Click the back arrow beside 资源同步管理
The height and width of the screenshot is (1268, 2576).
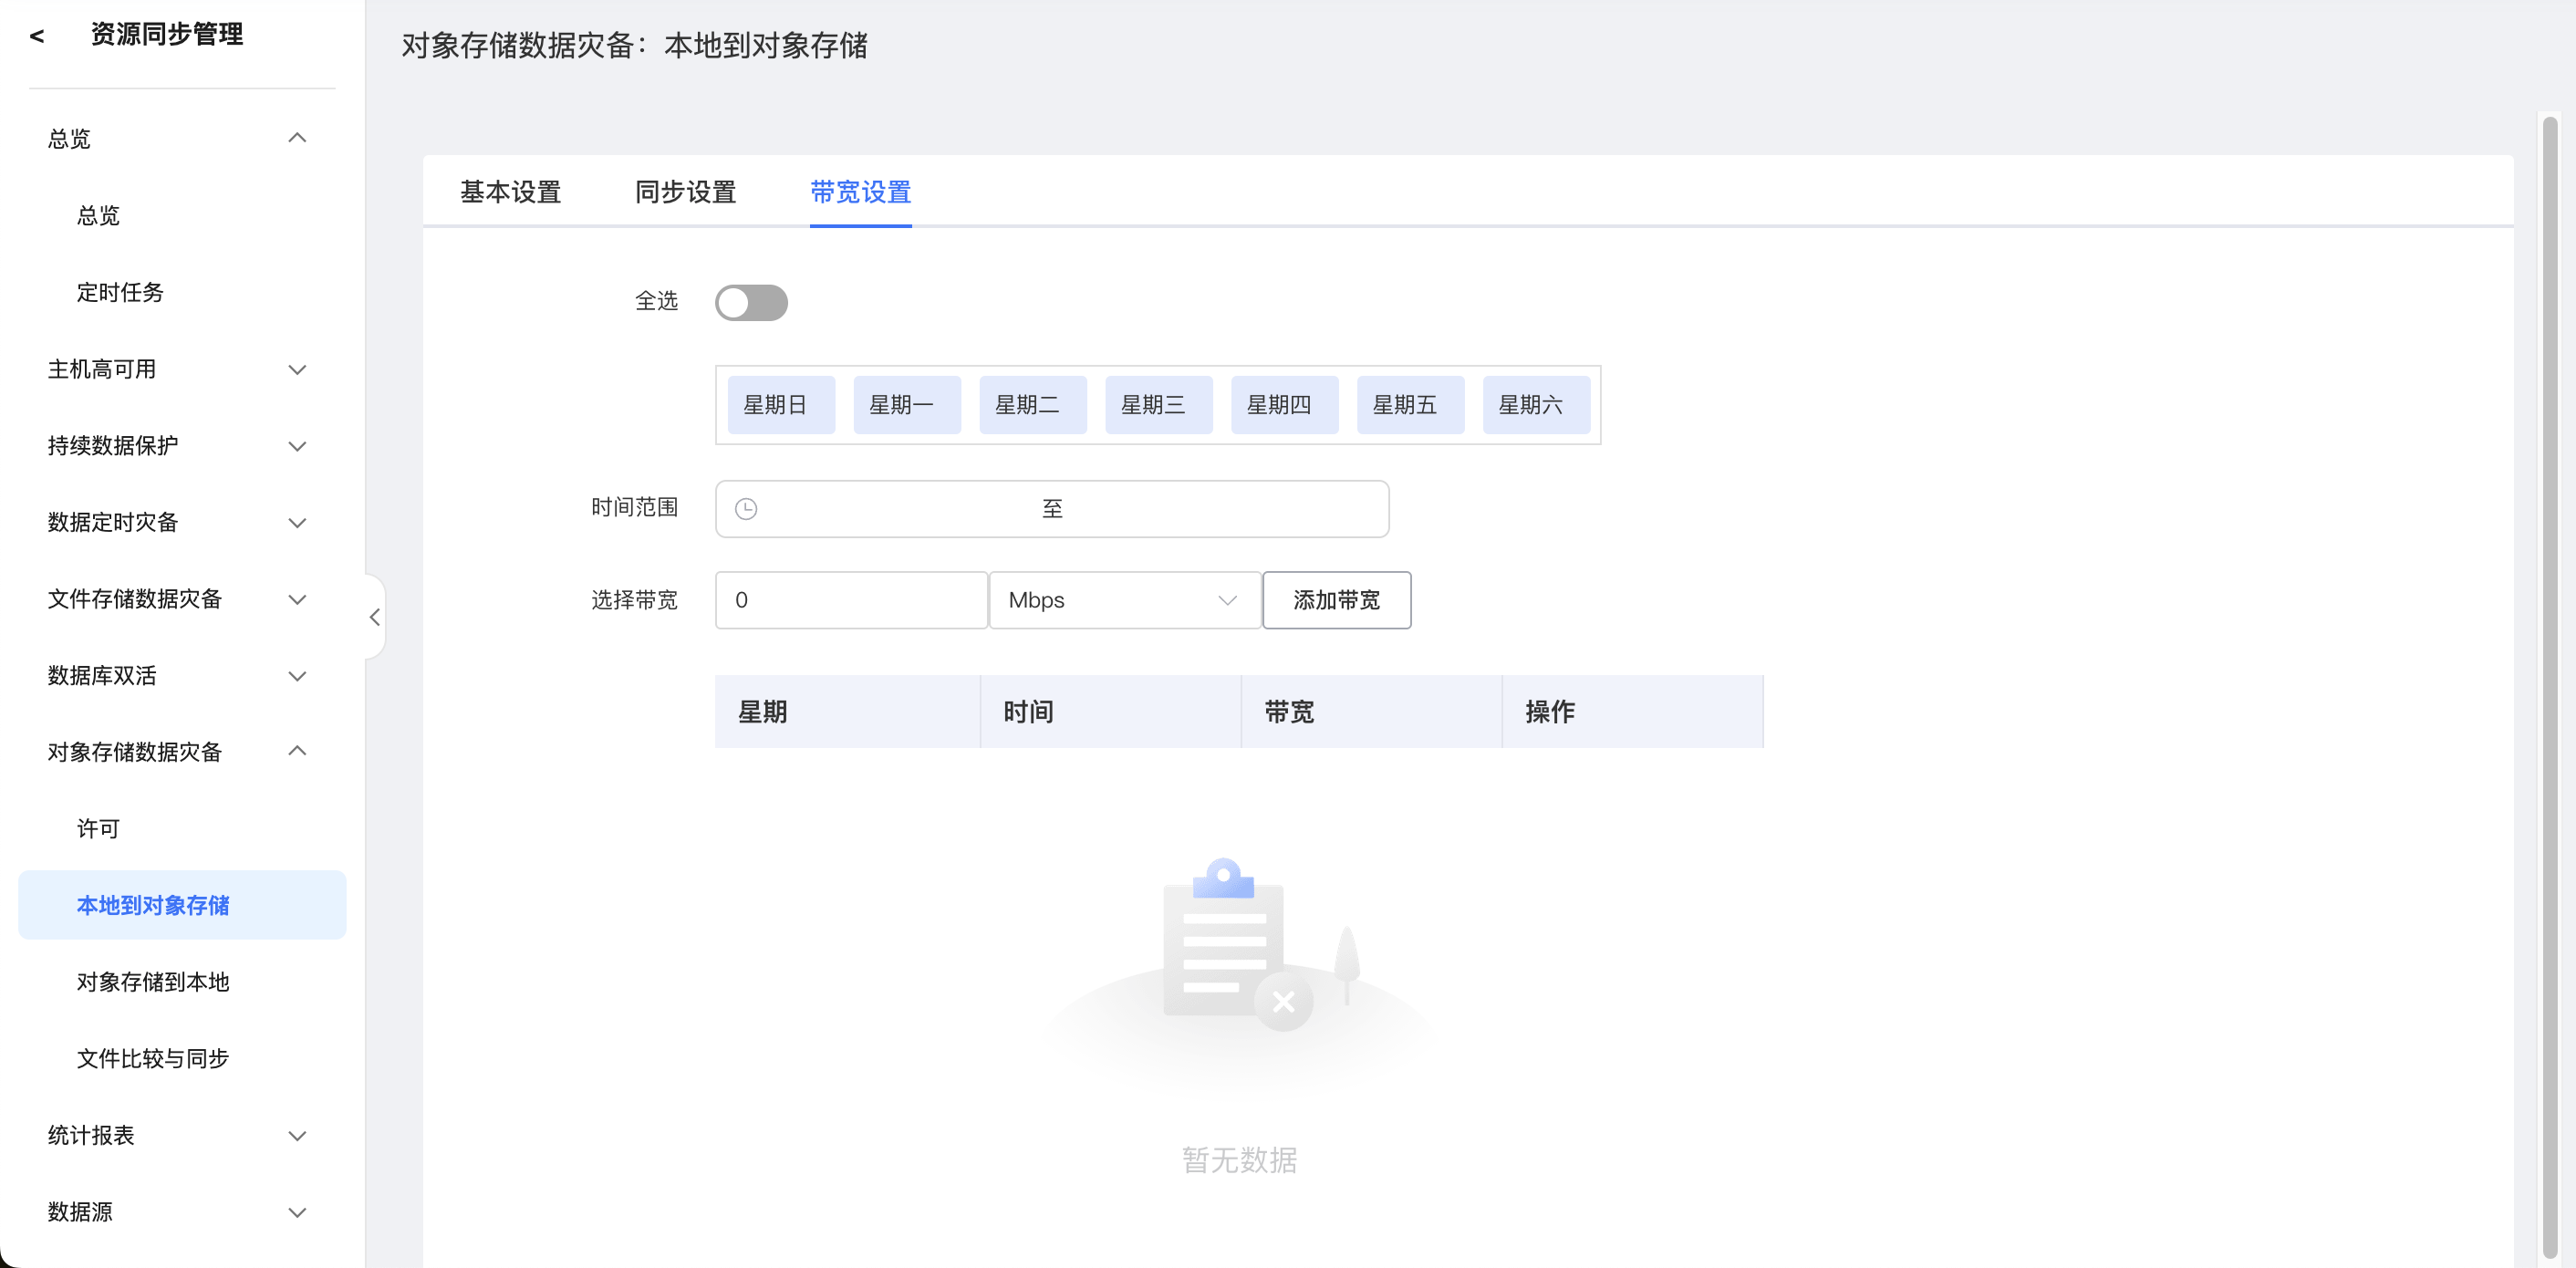click(x=37, y=36)
